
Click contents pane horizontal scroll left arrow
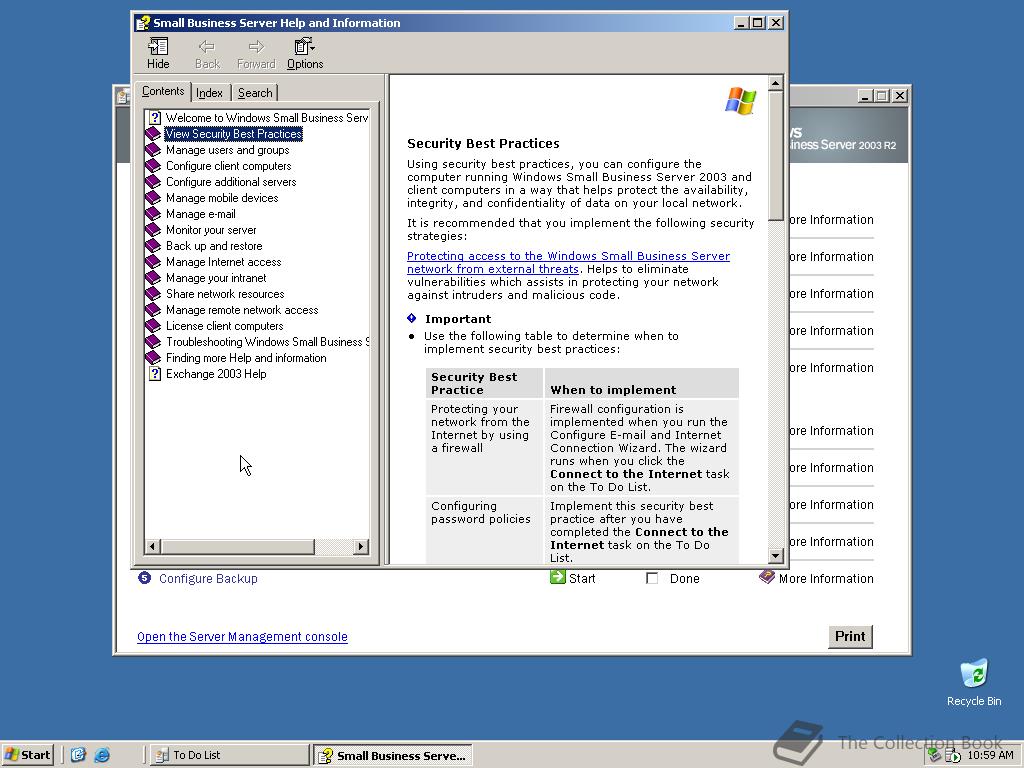pos(152,546)
